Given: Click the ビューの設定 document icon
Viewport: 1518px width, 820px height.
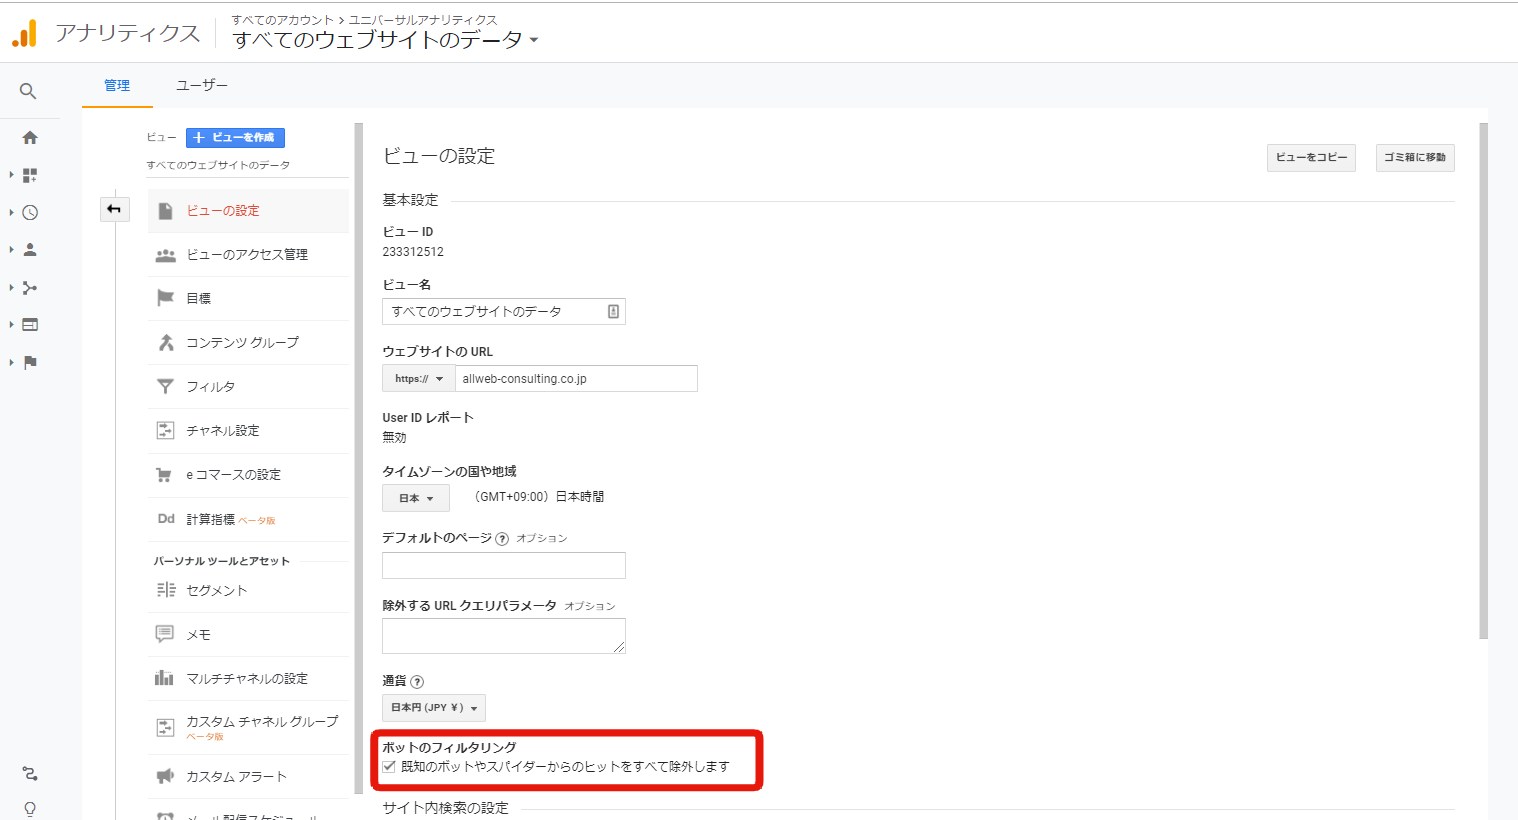Looking at the screenshot, I should point(166,211).
